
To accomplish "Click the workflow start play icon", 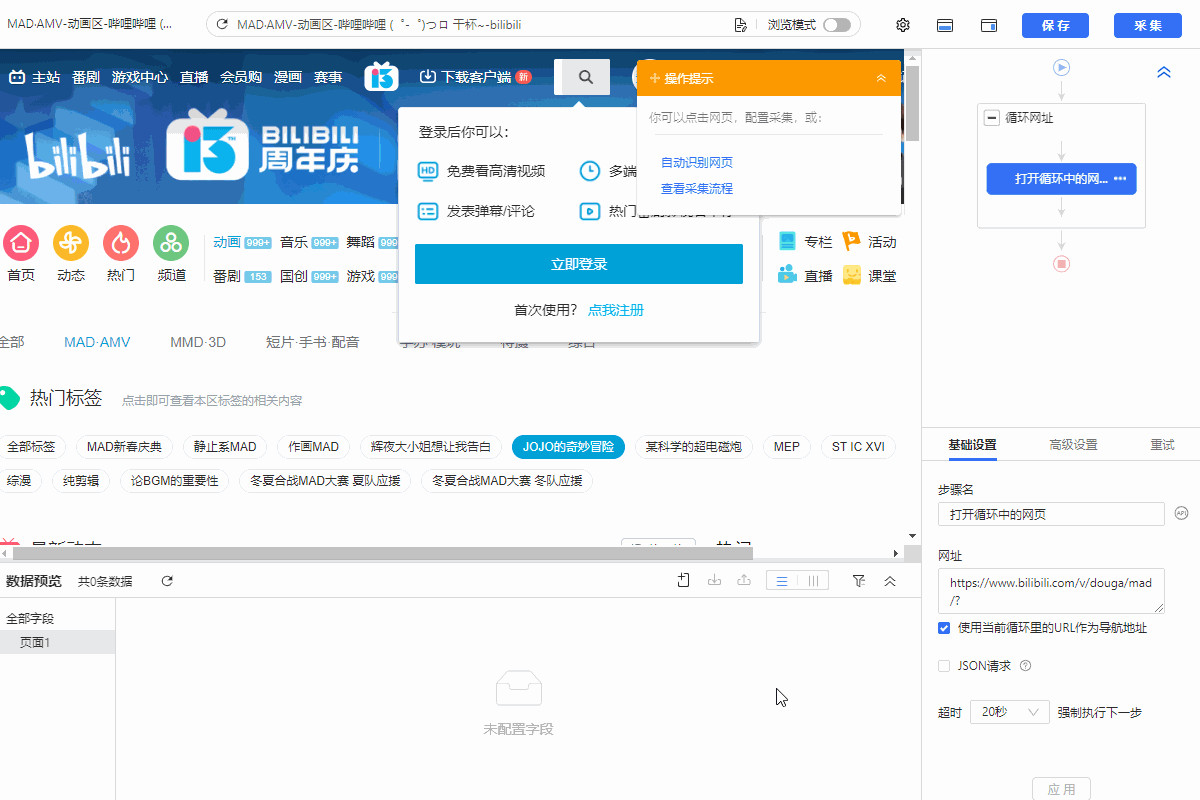I will tap(1062, 67).
